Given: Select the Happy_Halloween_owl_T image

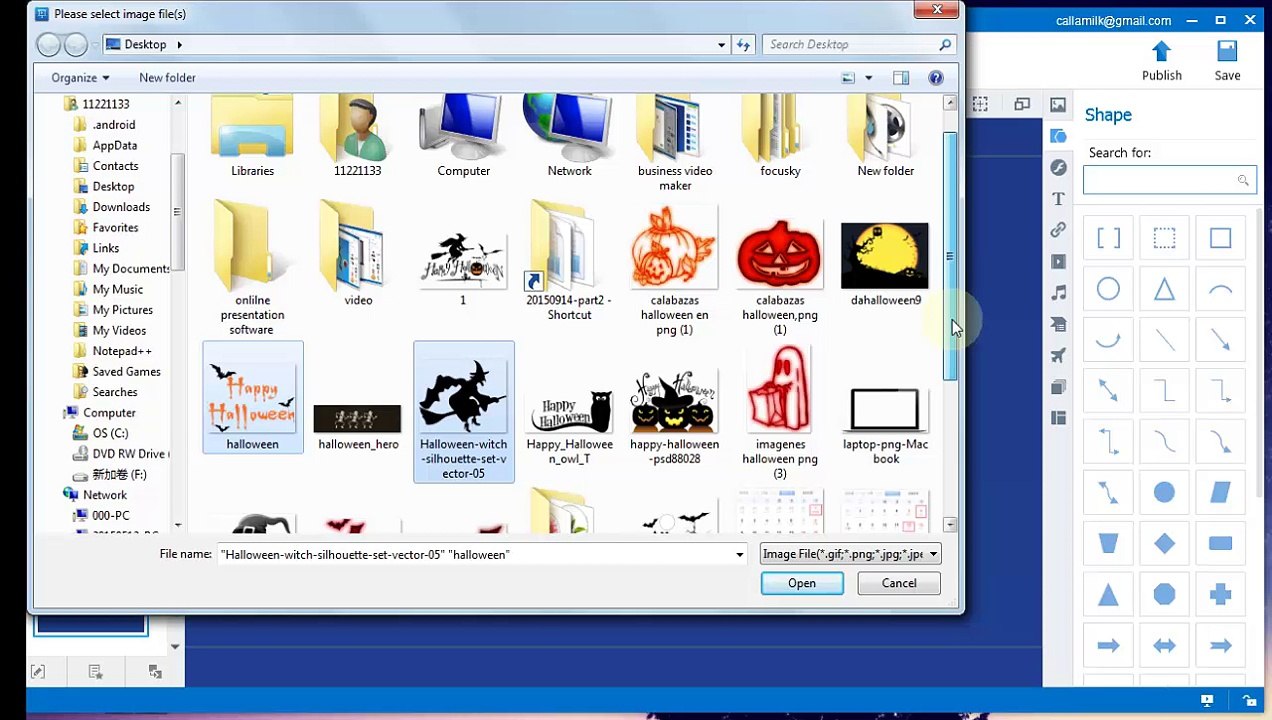Looking at the screenshot, I should pos(569,427).
